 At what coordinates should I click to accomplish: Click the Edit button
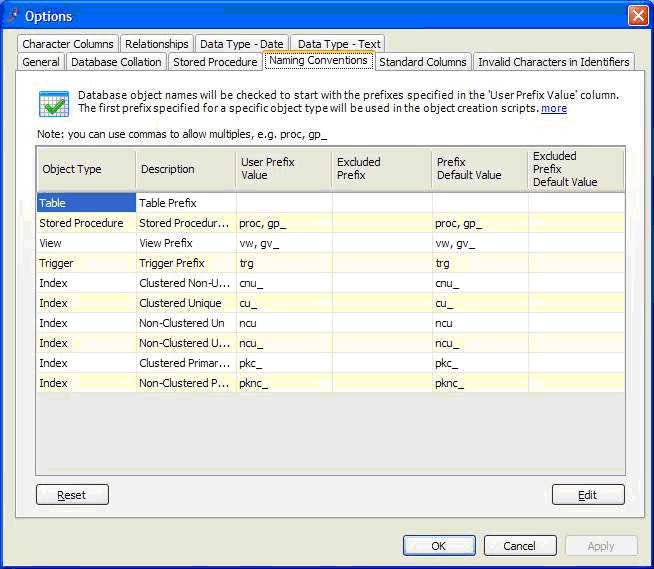pos(588,495)
